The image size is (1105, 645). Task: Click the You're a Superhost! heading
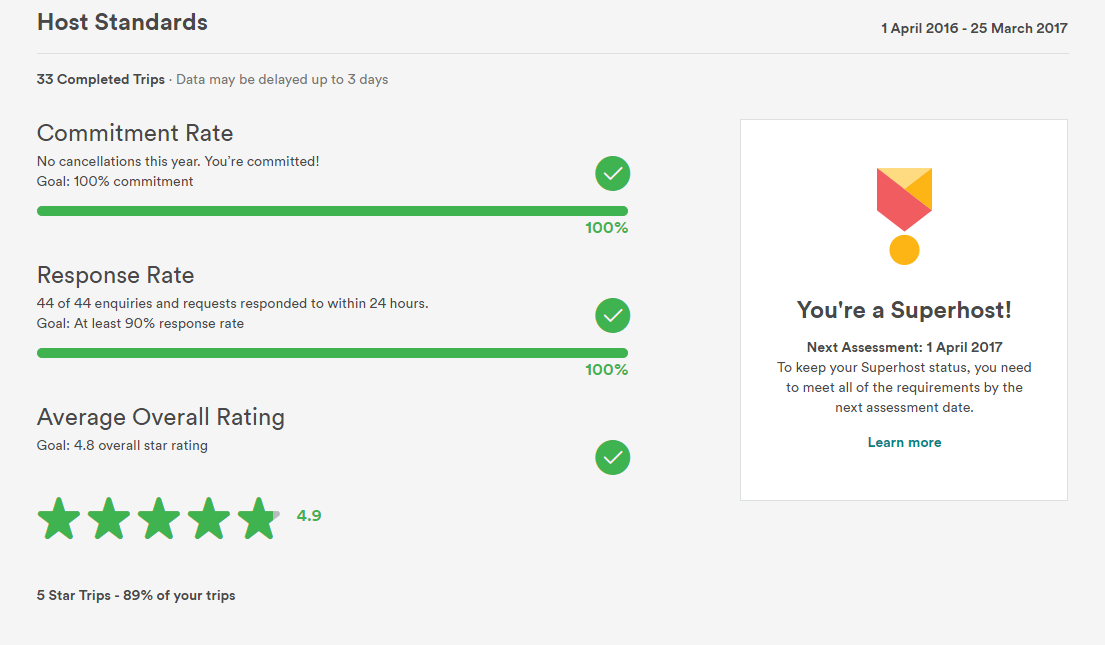coord(904,310)
